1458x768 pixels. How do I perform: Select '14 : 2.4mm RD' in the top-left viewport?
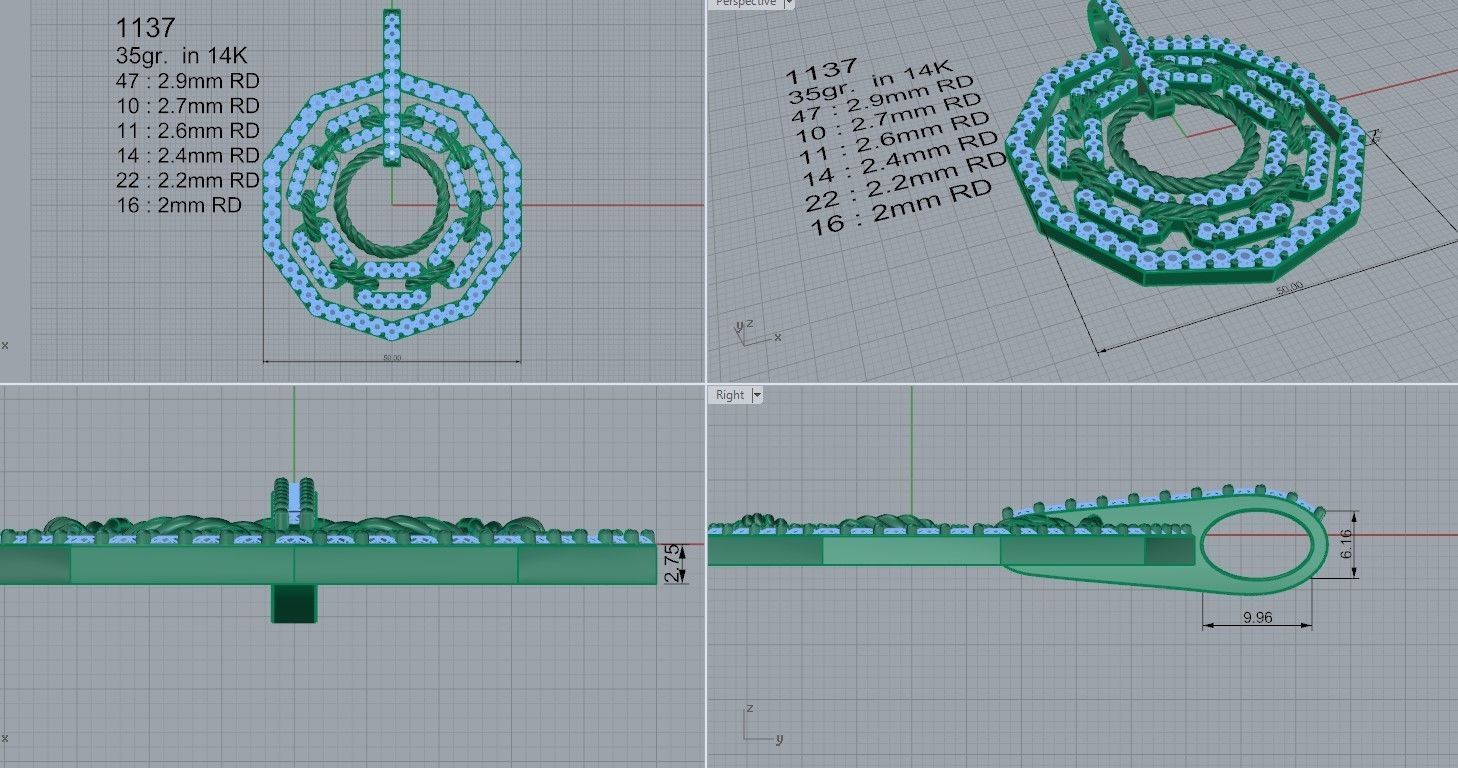[188, 156]
